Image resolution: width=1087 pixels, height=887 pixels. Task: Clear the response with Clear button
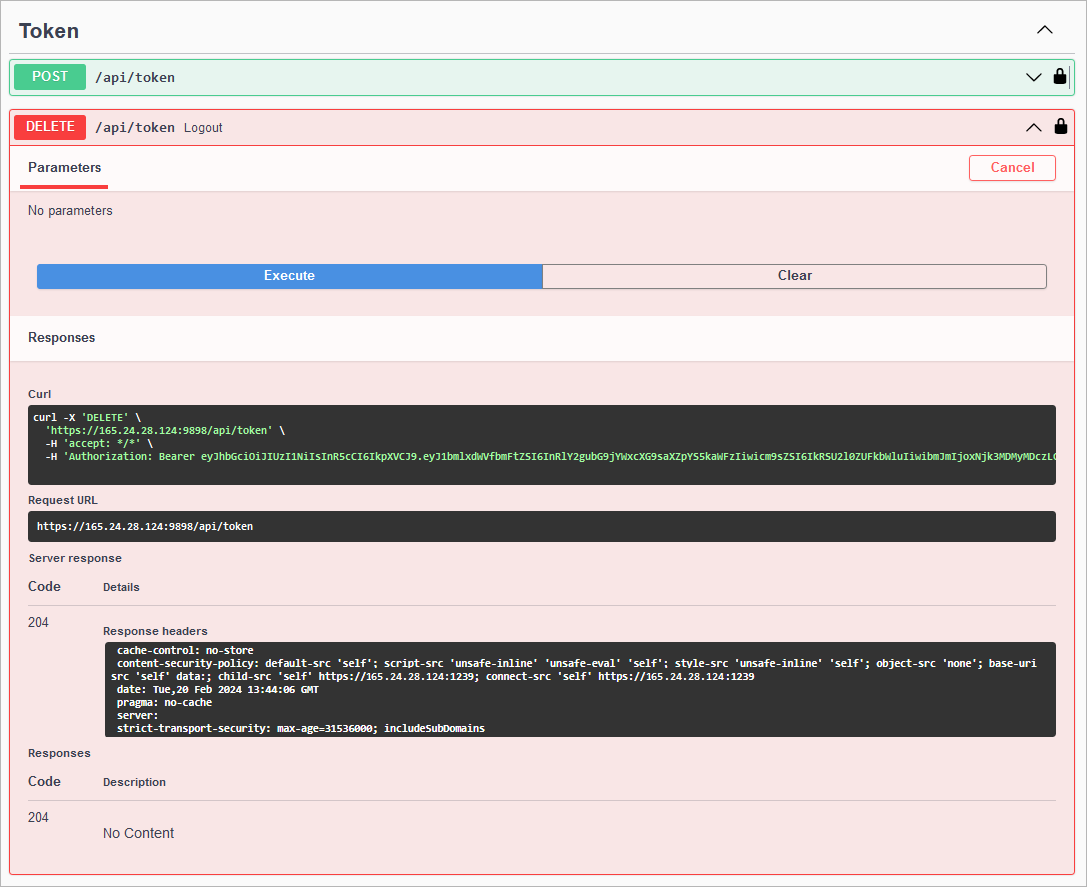tap(794, 276)
